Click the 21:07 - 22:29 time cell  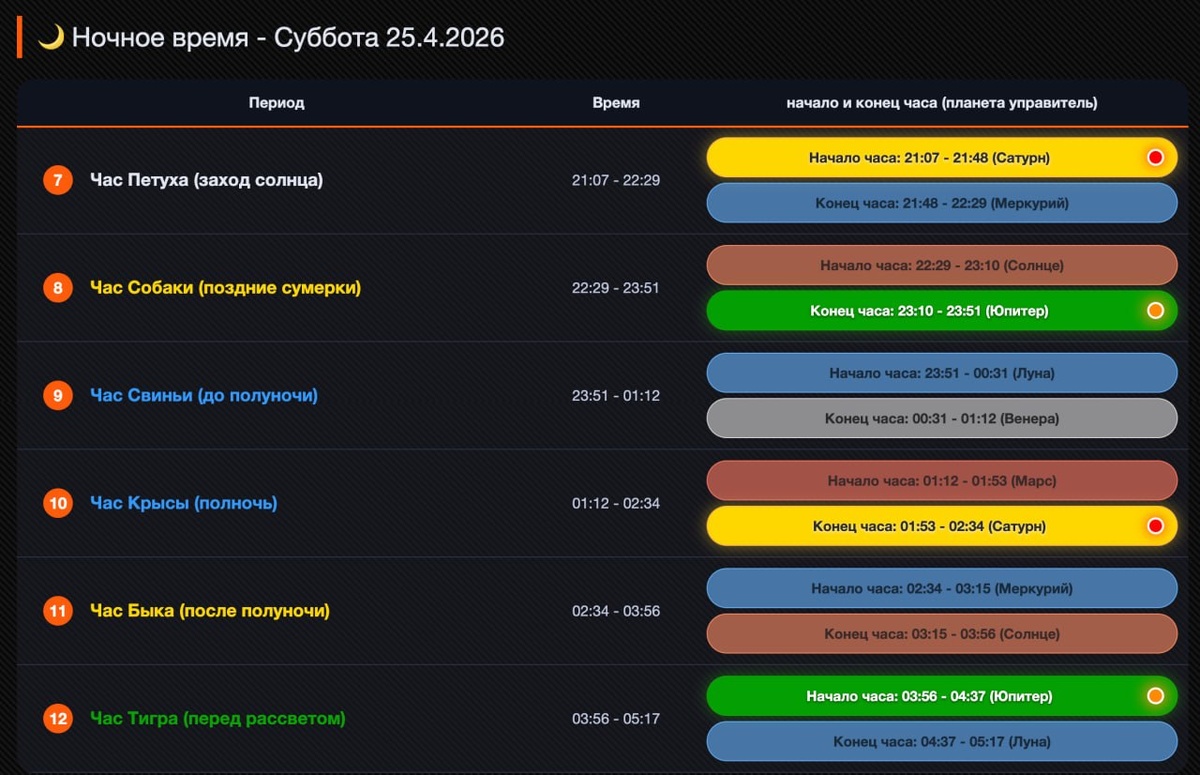616,181
